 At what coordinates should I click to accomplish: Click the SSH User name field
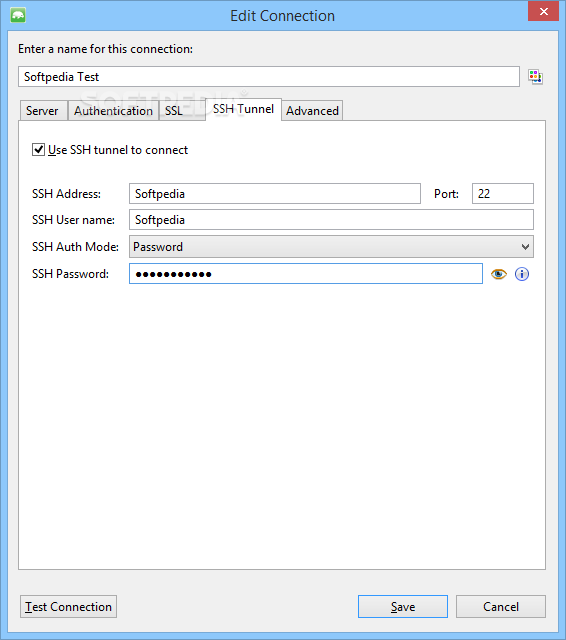click(331, 220)
